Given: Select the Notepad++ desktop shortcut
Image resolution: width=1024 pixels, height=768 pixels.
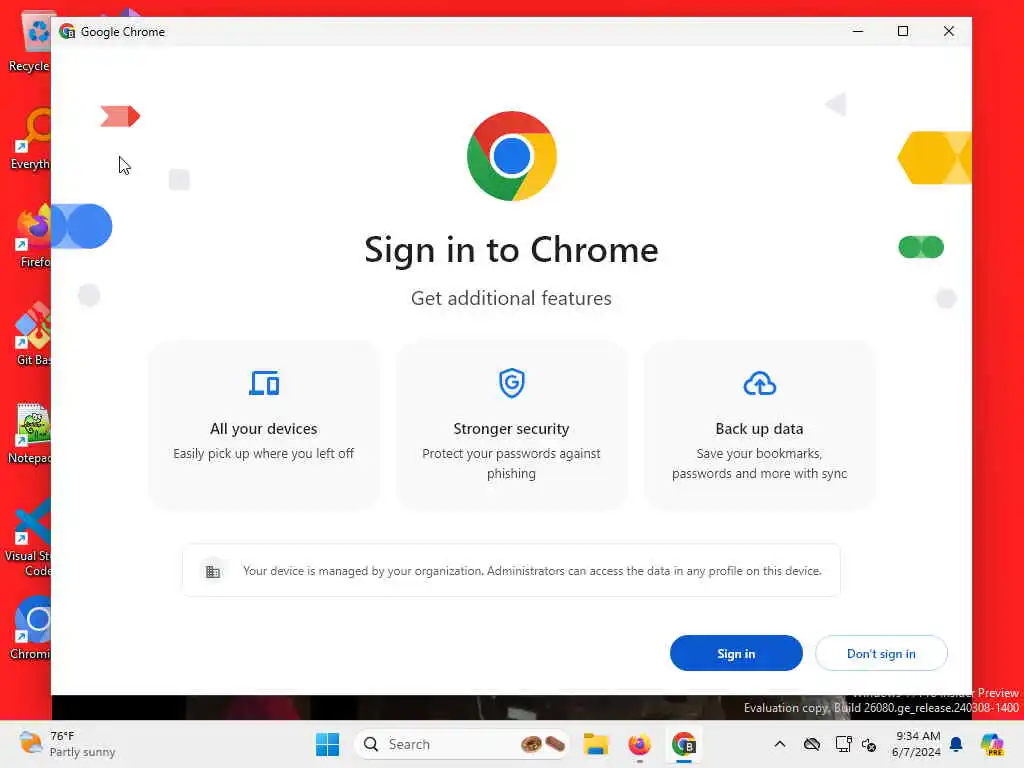Looking at the screenshot, I should [29, 432].
